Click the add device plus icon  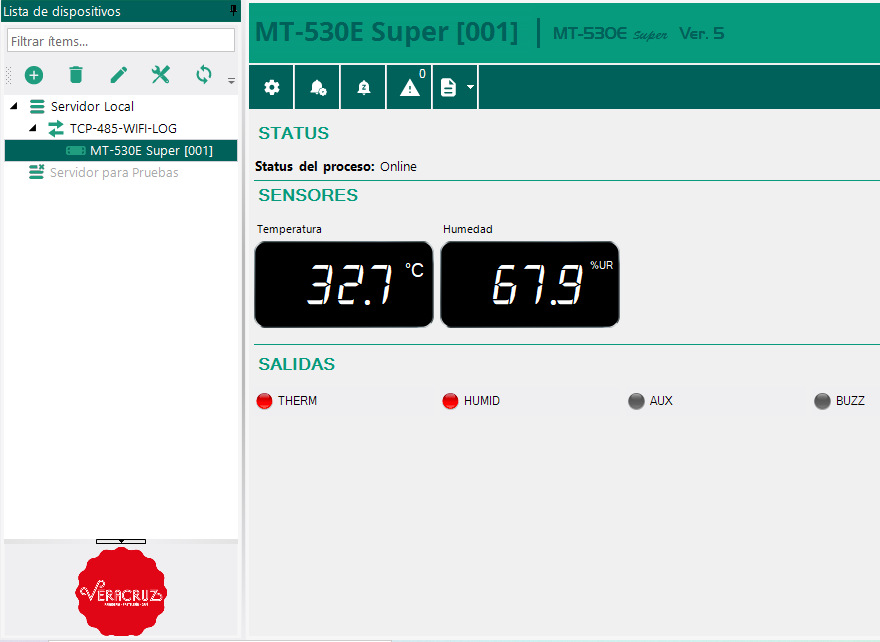coord(34,75)
